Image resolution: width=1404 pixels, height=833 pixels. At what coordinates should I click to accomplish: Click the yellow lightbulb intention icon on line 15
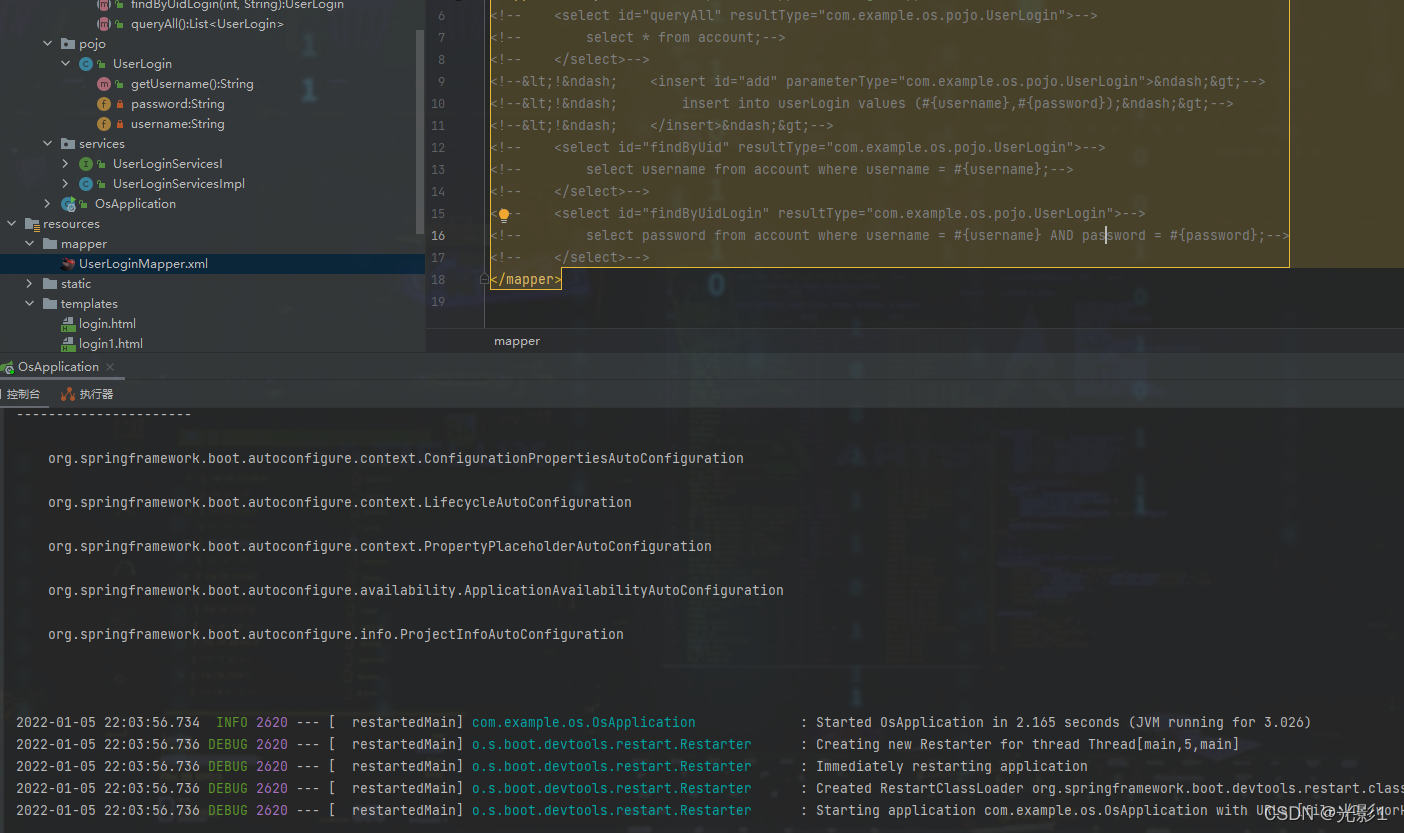point(504,214)
